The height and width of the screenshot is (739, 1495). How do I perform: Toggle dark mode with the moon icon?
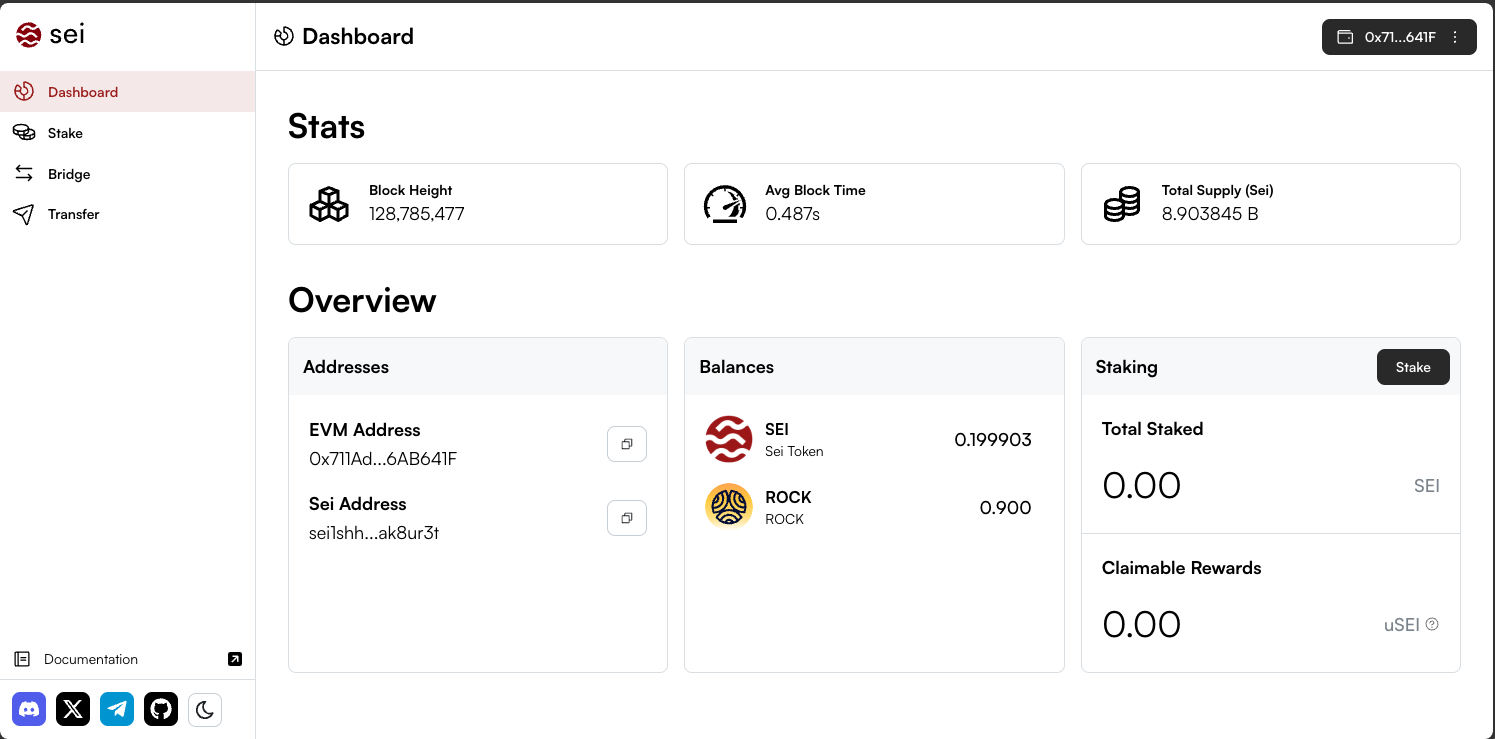click(205, 709)
